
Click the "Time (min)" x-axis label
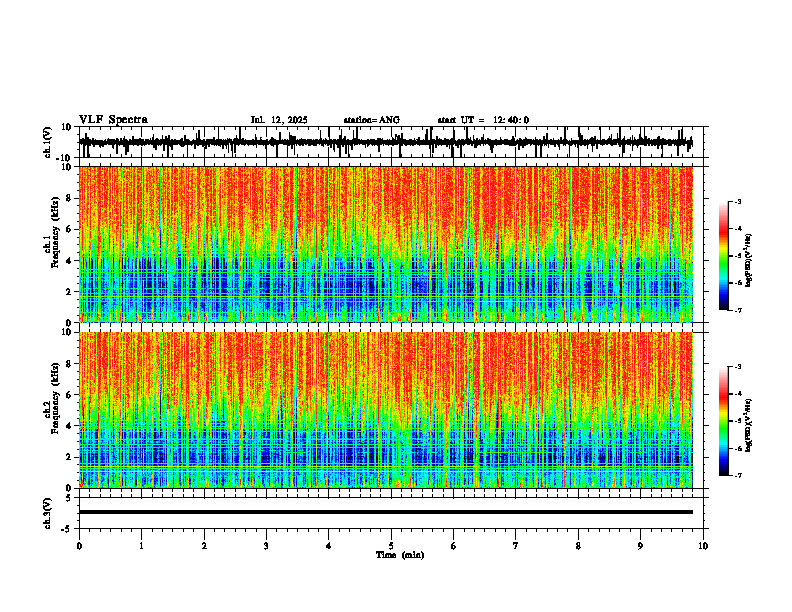[400, 555]
